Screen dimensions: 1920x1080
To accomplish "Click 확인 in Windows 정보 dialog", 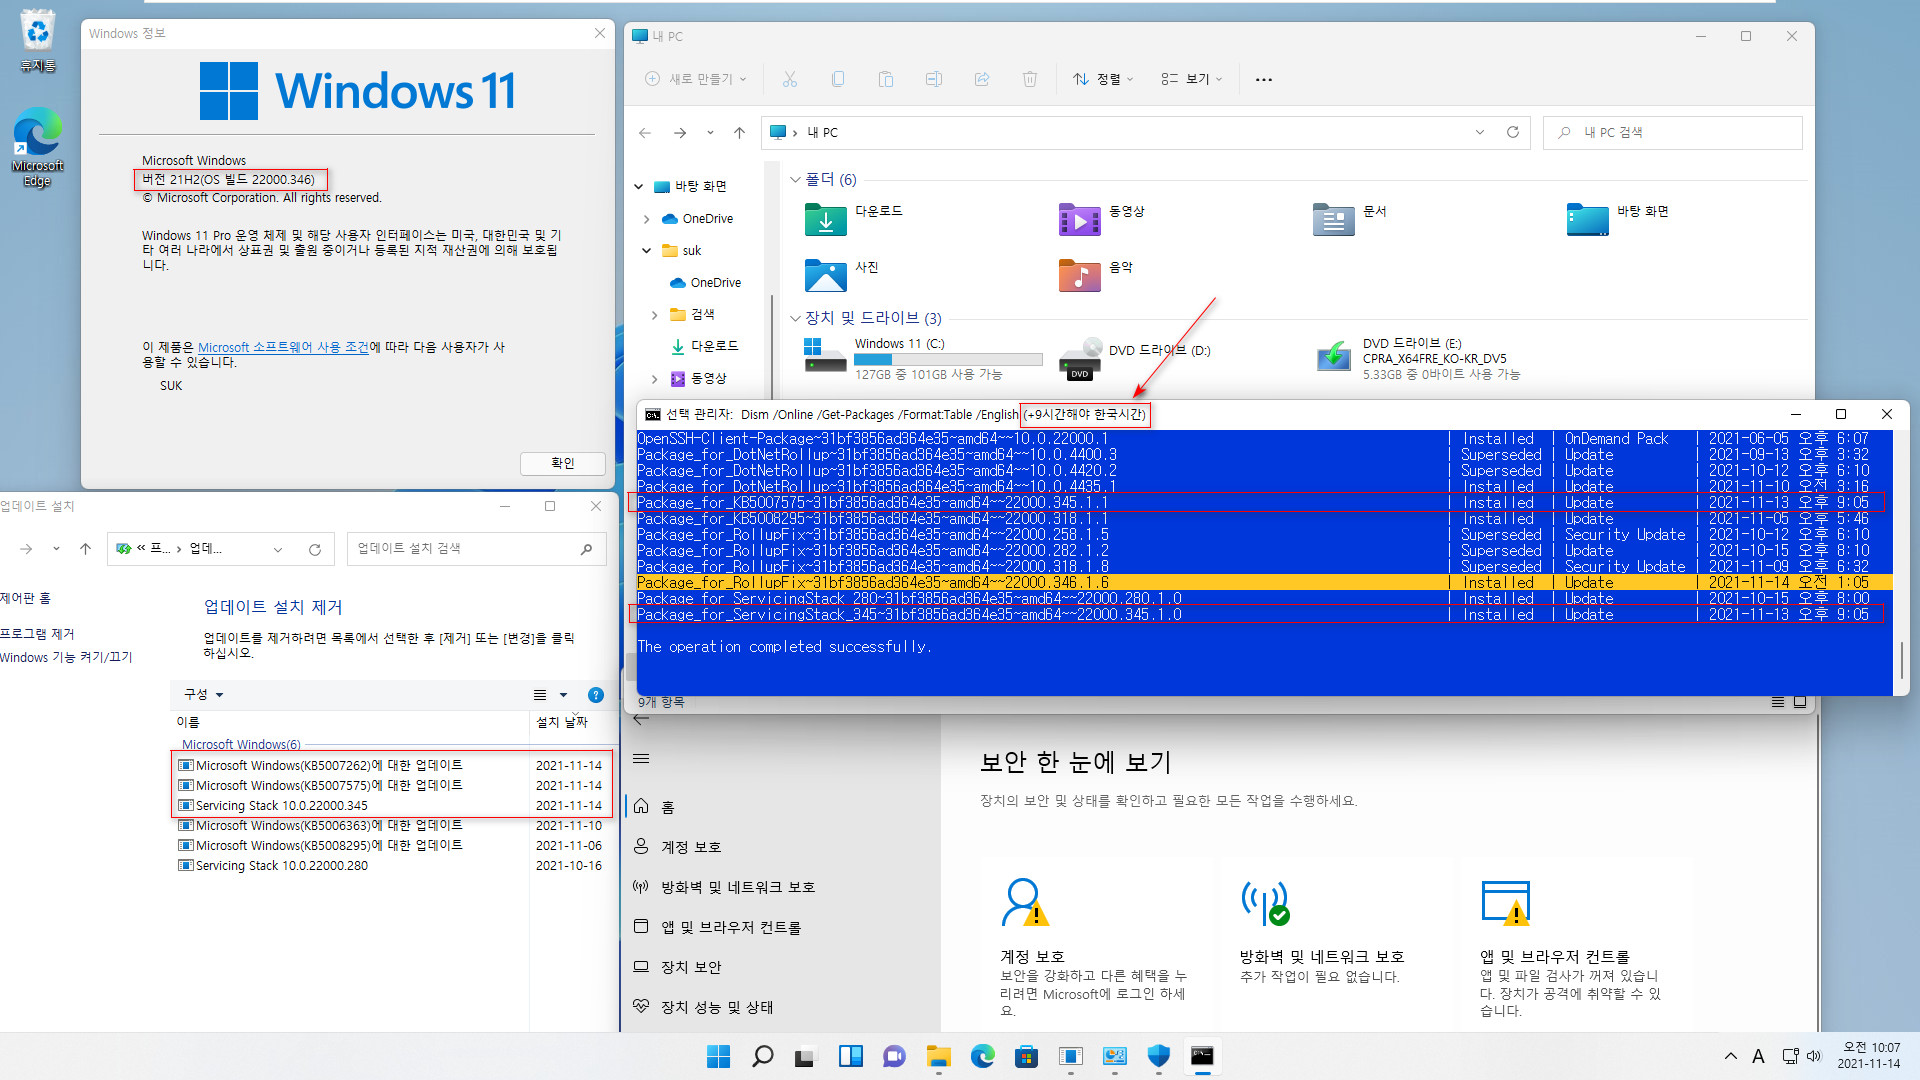I will (x=563, y=463).
